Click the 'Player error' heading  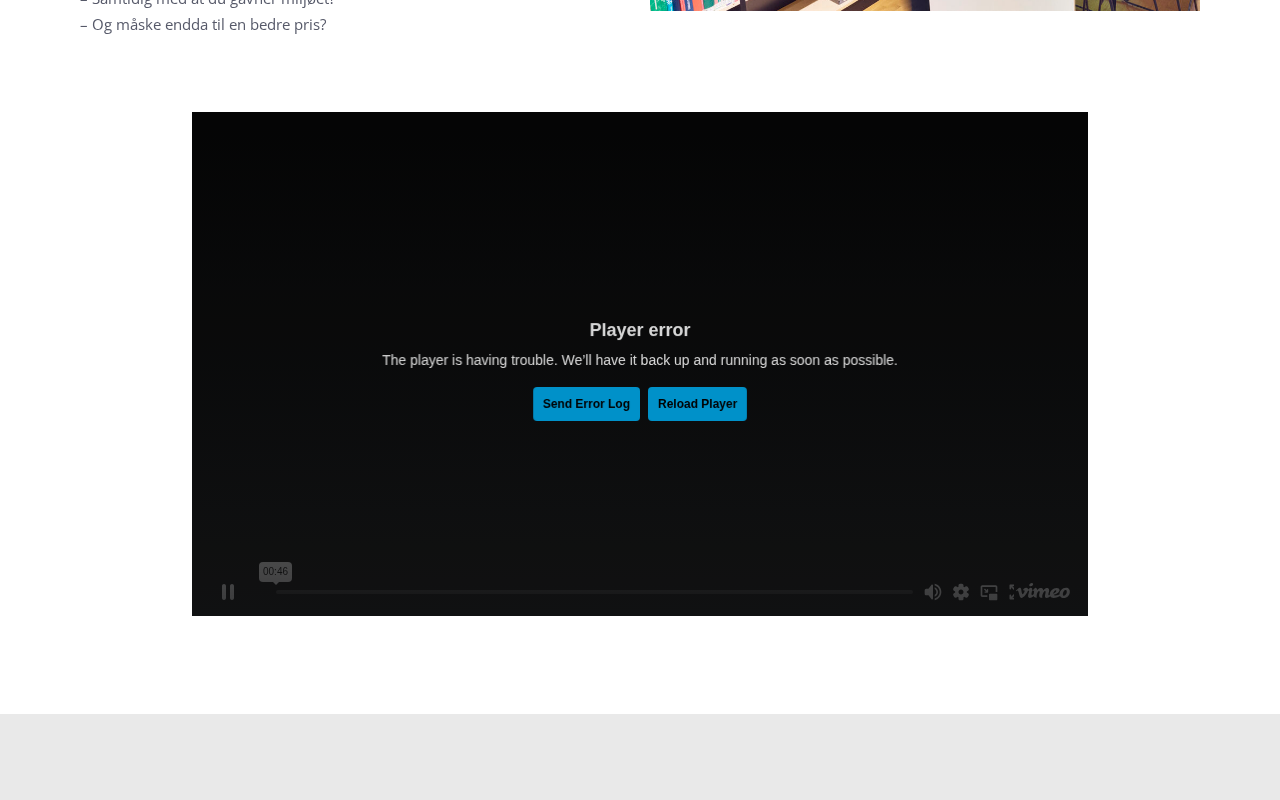(640, 330)
